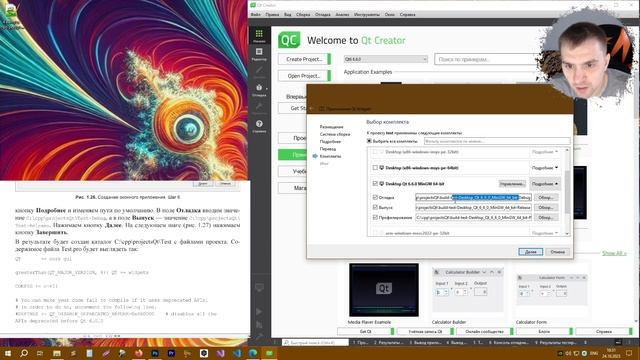
Task: Click the target selector monitor icon in sidebar
Action: click(x=259, y=288)
